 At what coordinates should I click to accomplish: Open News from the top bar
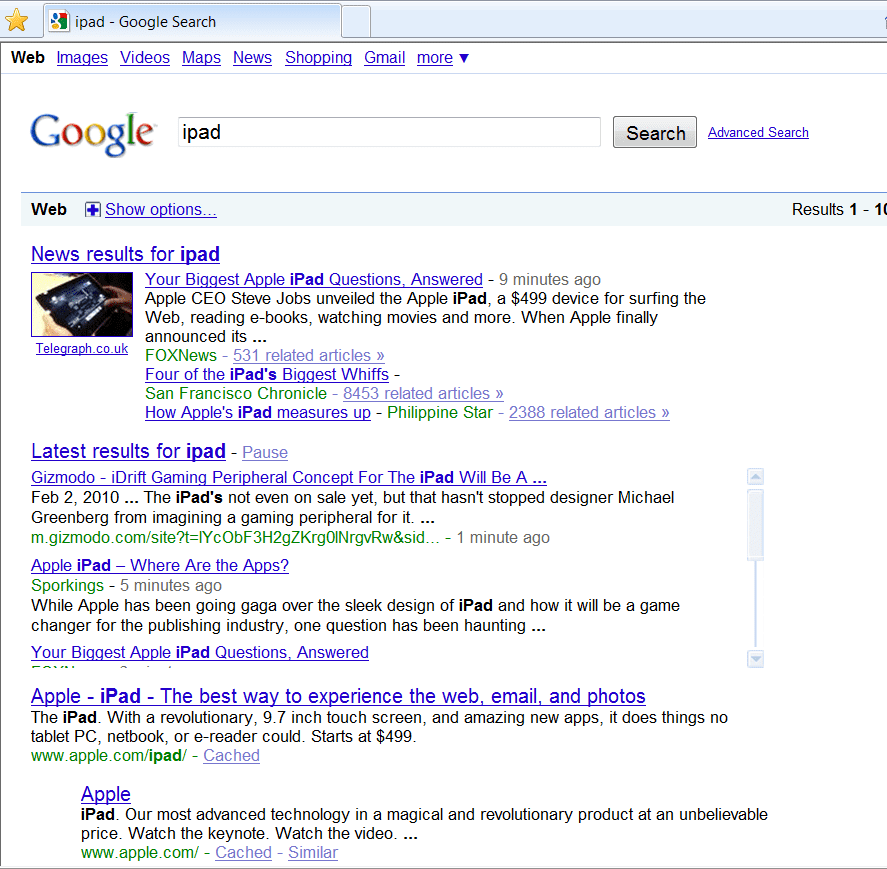pyautogui.click(x=252, y=58)
